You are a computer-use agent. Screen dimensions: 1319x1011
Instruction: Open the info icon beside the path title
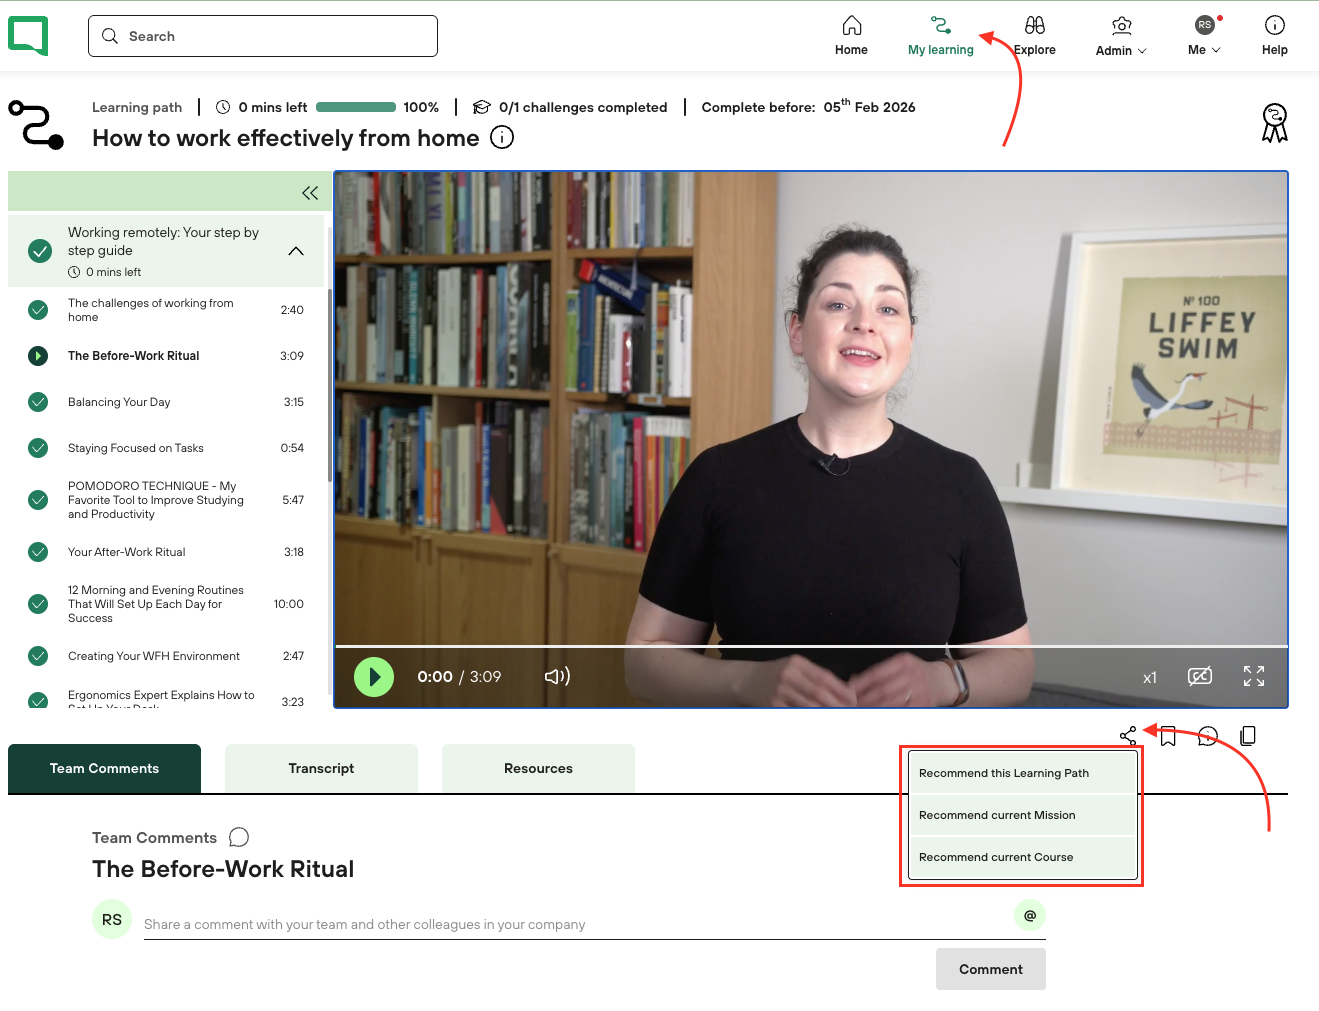(x=502, y=138)
